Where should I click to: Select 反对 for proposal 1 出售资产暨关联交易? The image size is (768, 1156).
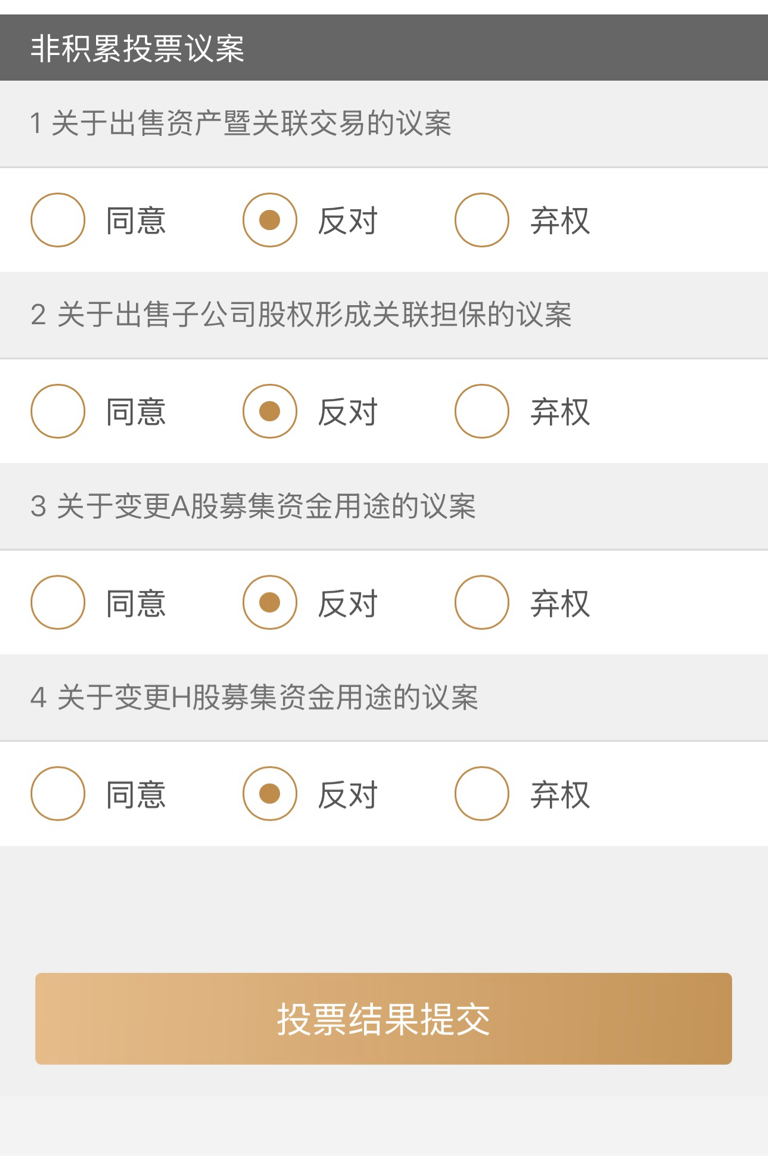point(270,220)
